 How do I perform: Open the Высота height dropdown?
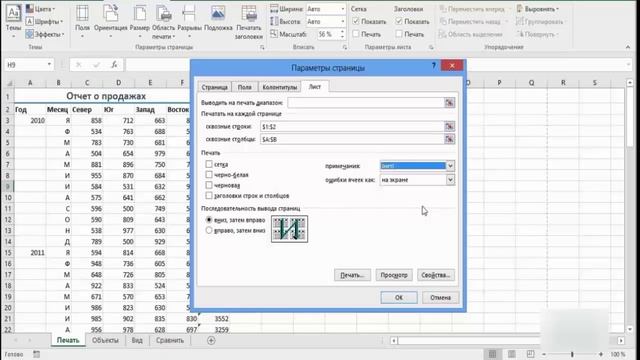point(342,21)
